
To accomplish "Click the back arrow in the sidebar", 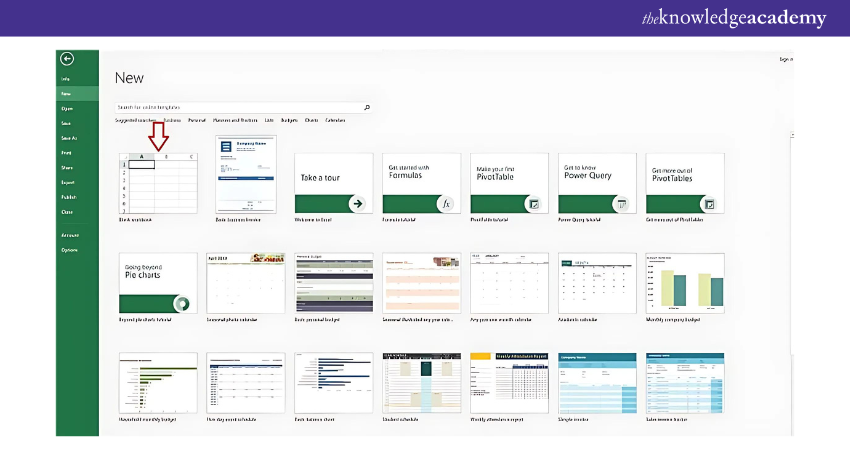I will pos(67,59).
